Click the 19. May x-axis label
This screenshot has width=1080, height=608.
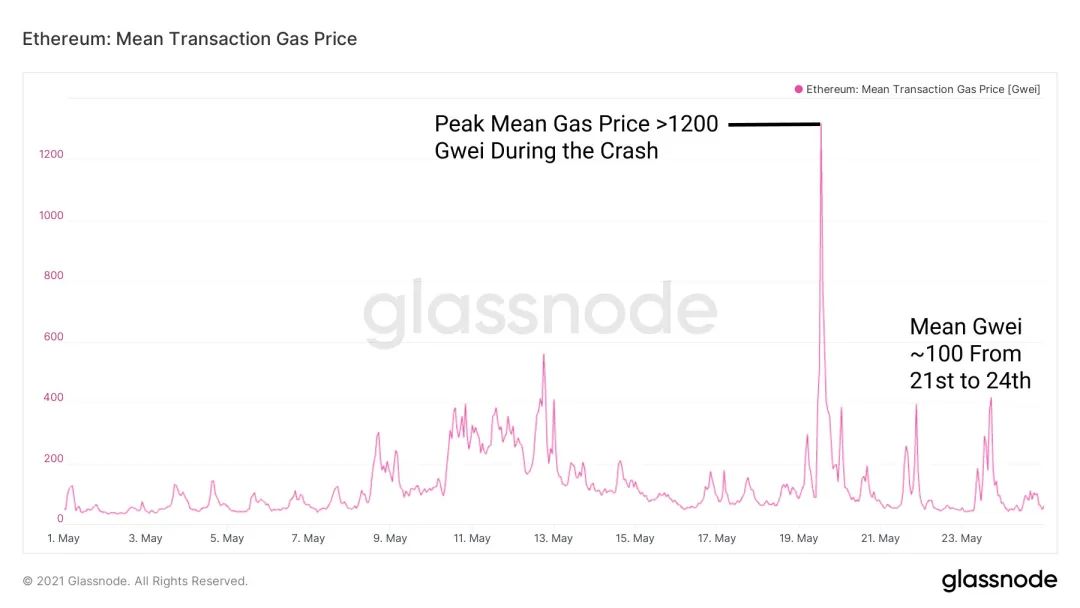pos(799,538)
